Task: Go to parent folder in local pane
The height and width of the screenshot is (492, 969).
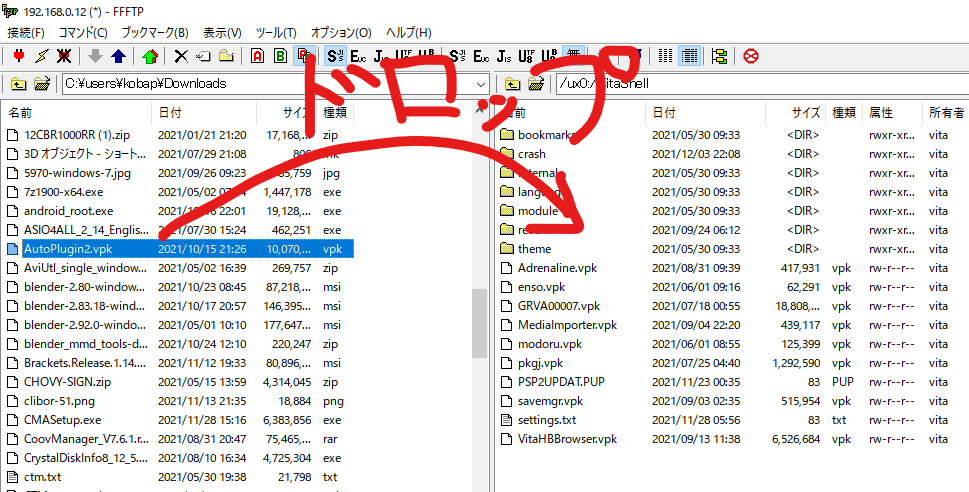Action: 19,83
